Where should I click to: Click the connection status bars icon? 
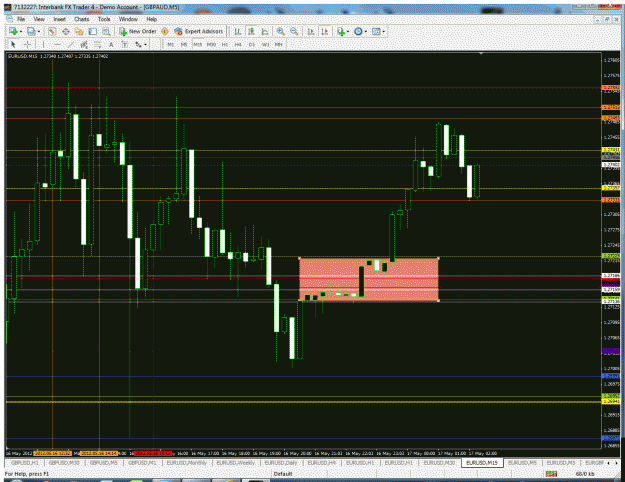pyautogui.click(x=551, y=474)
